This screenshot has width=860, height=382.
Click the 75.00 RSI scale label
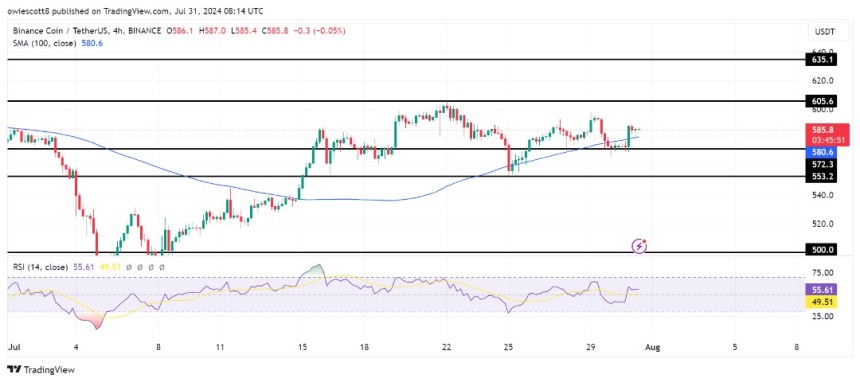pos(824,273)
